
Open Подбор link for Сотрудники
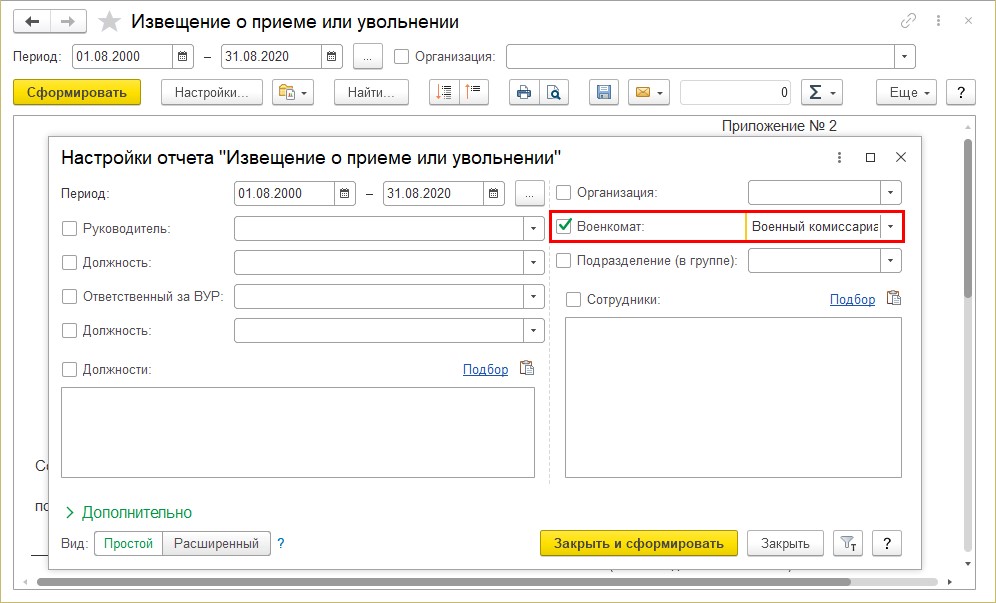tap(852, 299)
